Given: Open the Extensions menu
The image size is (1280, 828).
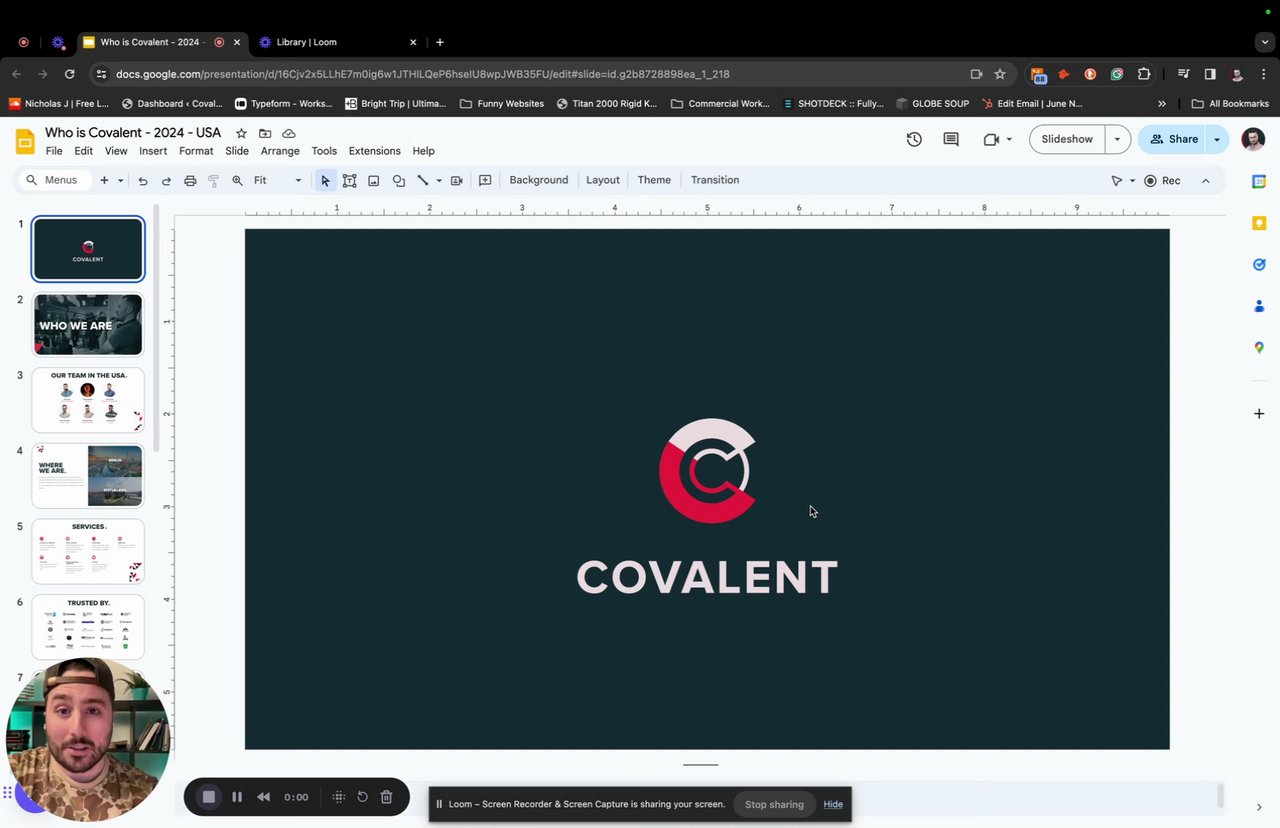Looking at the screenshot, I should pyautogui.click(x=375, y=151).
